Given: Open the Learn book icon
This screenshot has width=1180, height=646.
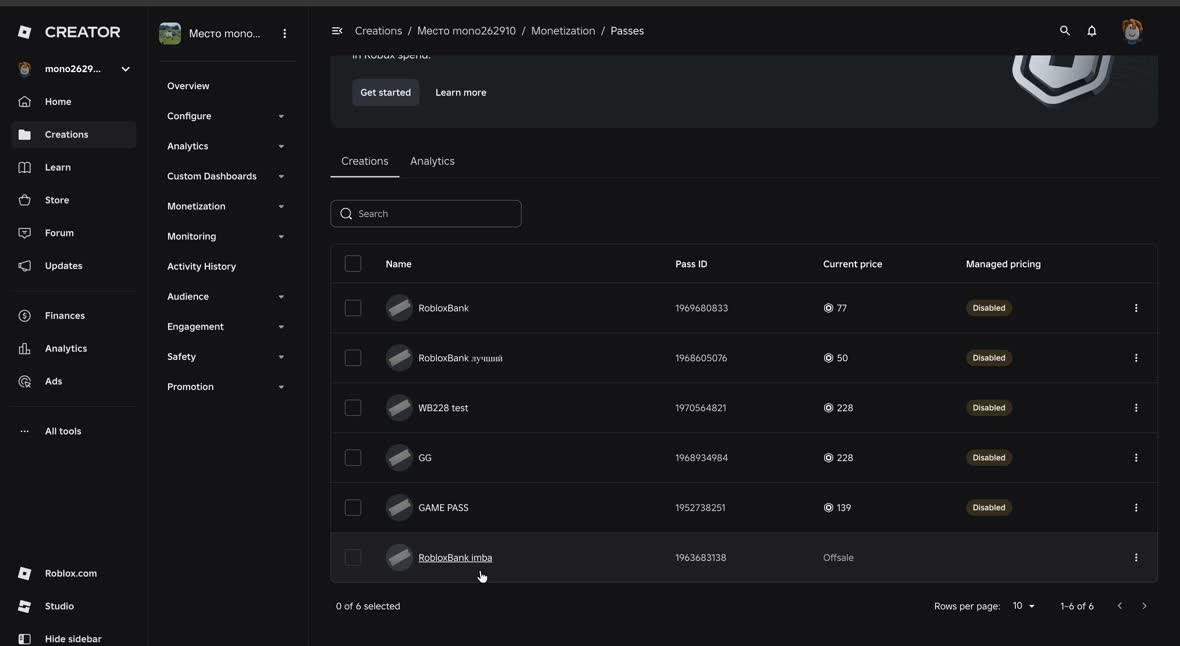Looking at the screenshot, I should point(24,167).
